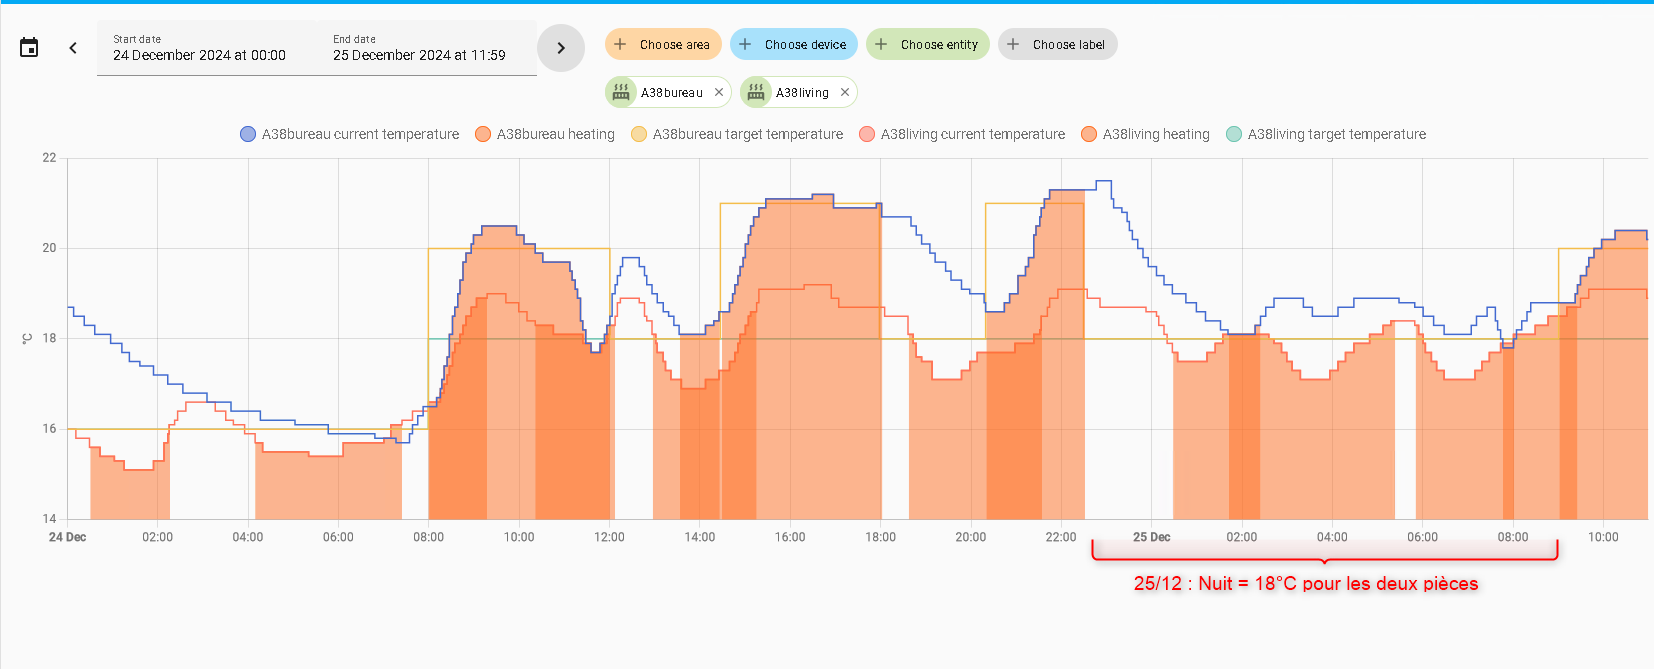Advance to next date range
The image size is (1654, 669).
(561, 48)
